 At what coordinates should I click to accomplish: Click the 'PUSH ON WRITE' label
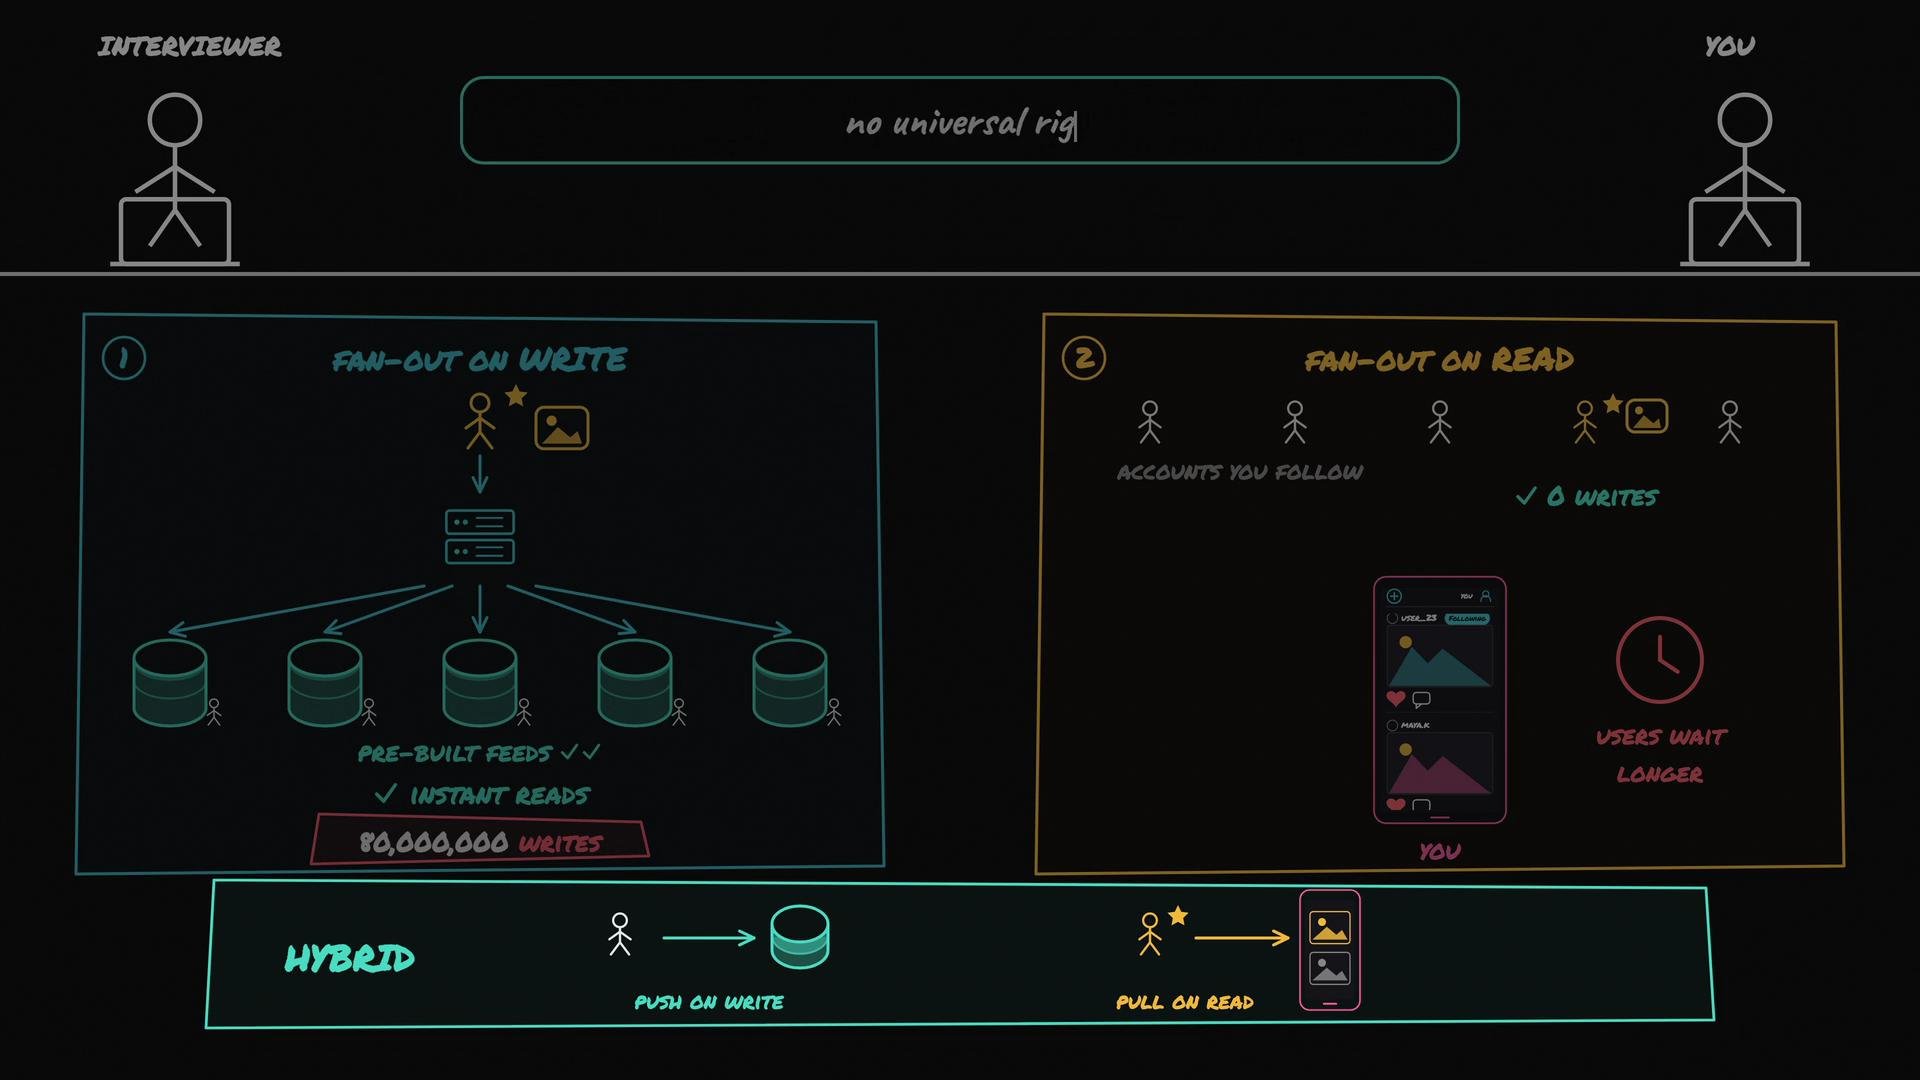click(709, 1002)
